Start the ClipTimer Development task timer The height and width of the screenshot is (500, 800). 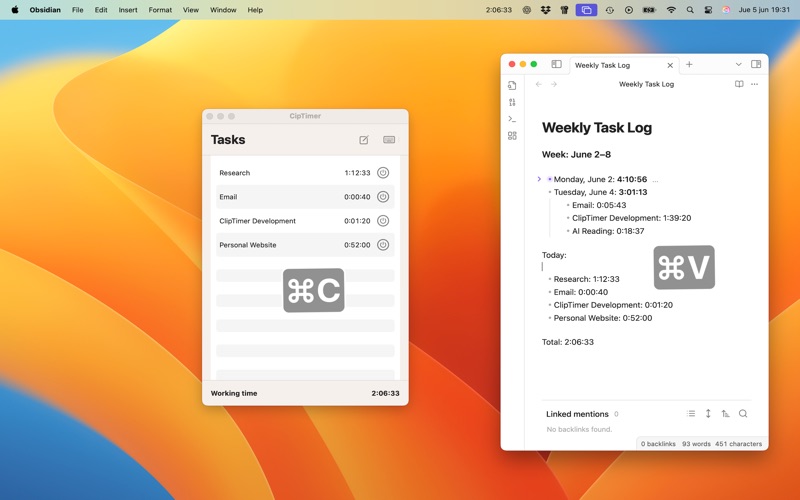(383, 221)
